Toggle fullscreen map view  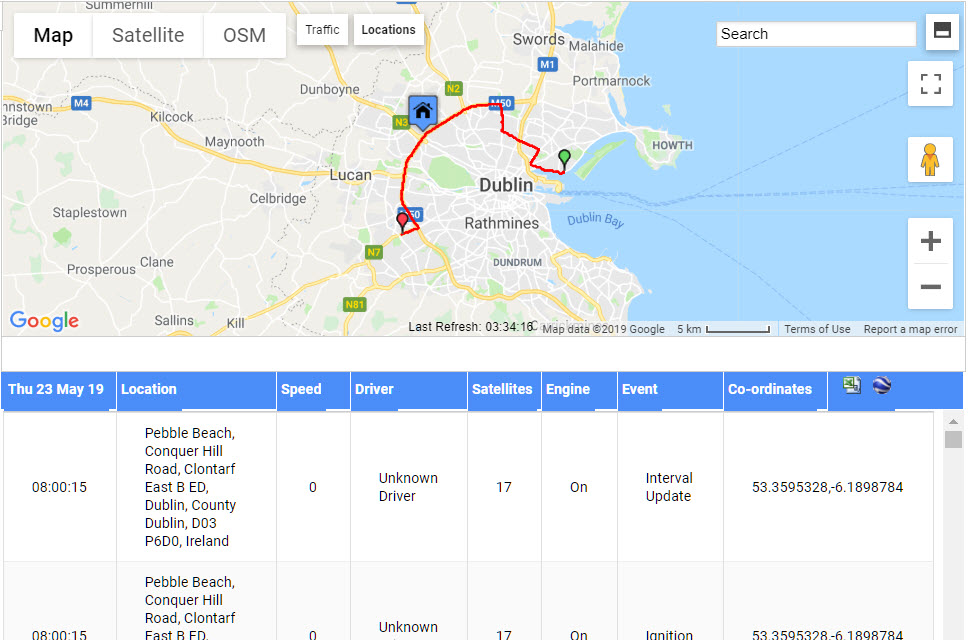(930, 83)
